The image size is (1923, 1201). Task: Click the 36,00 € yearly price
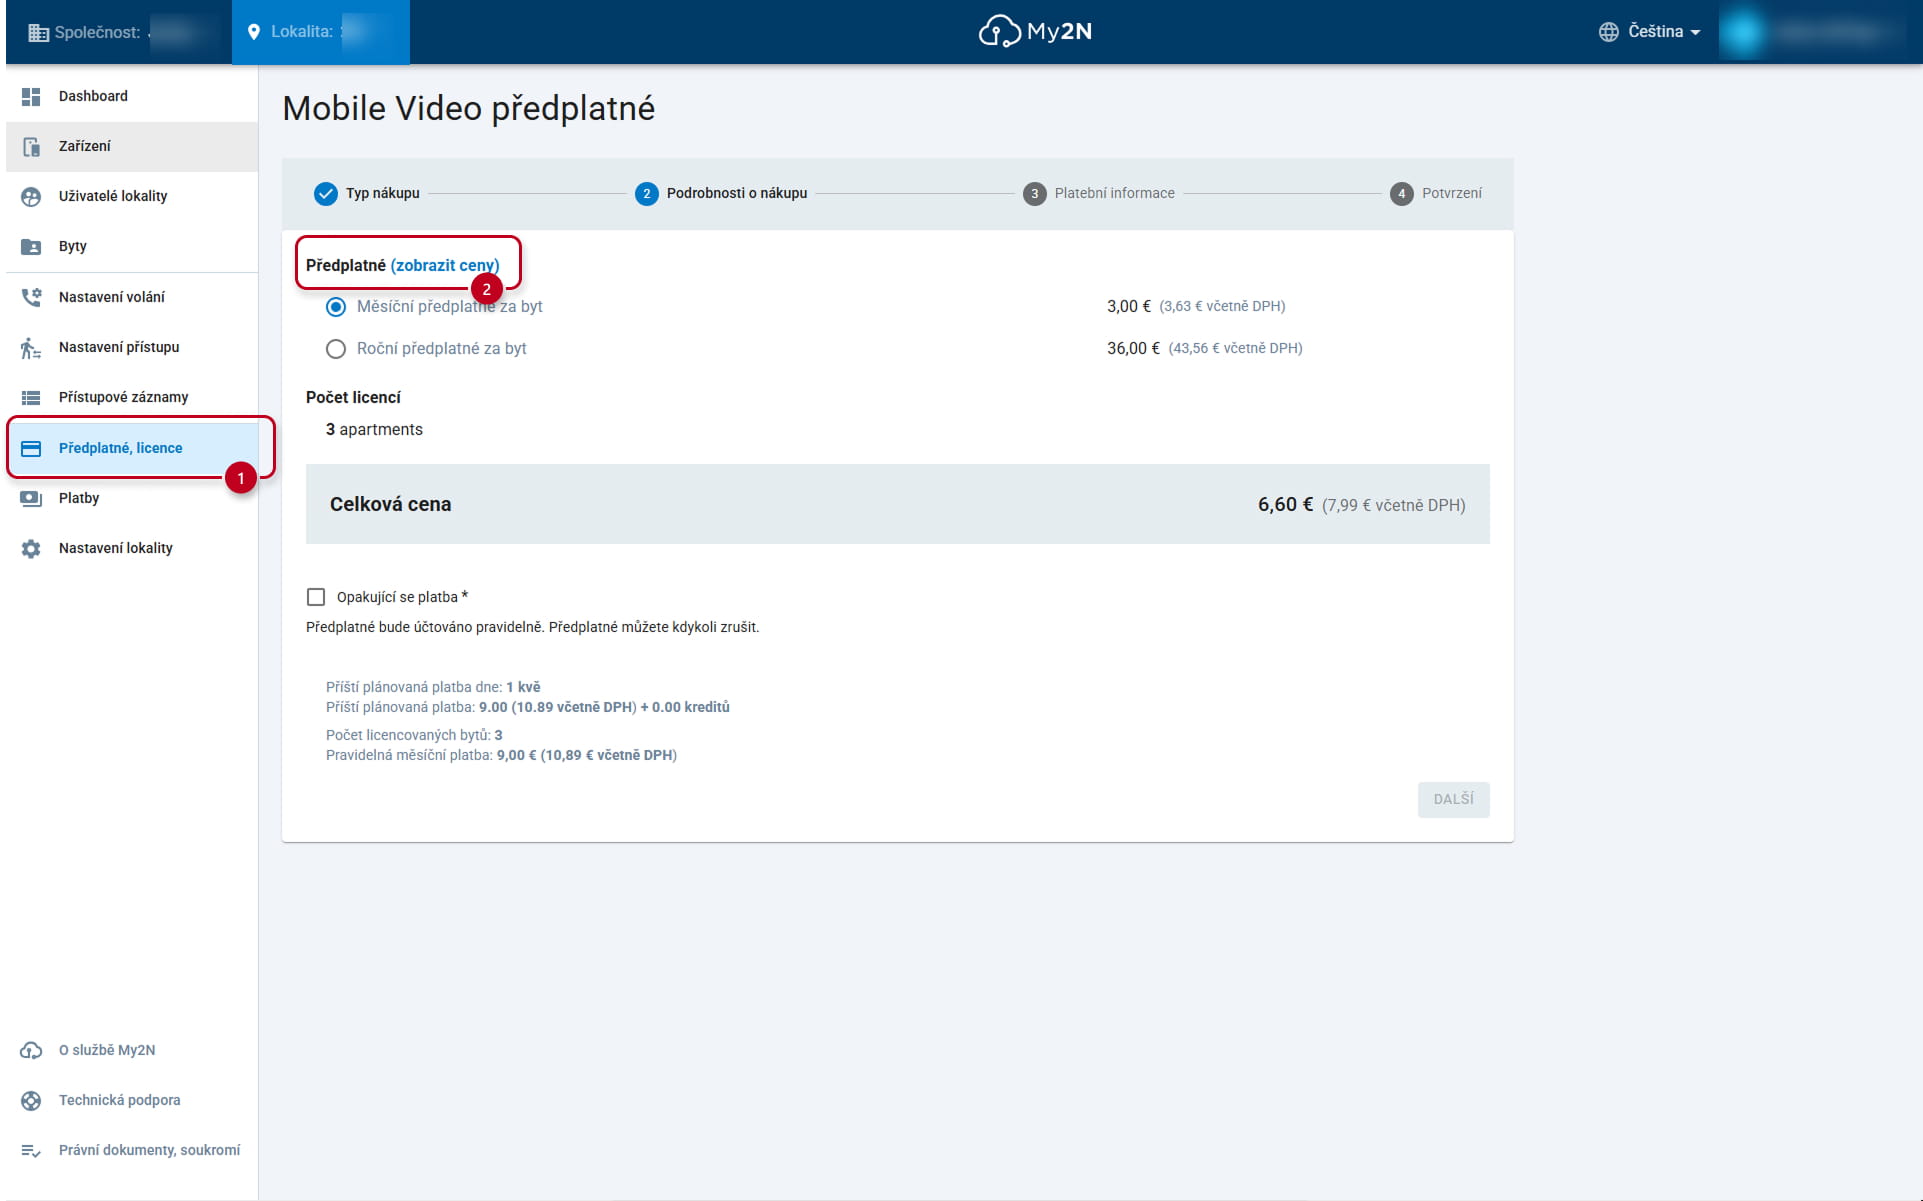1133,348
